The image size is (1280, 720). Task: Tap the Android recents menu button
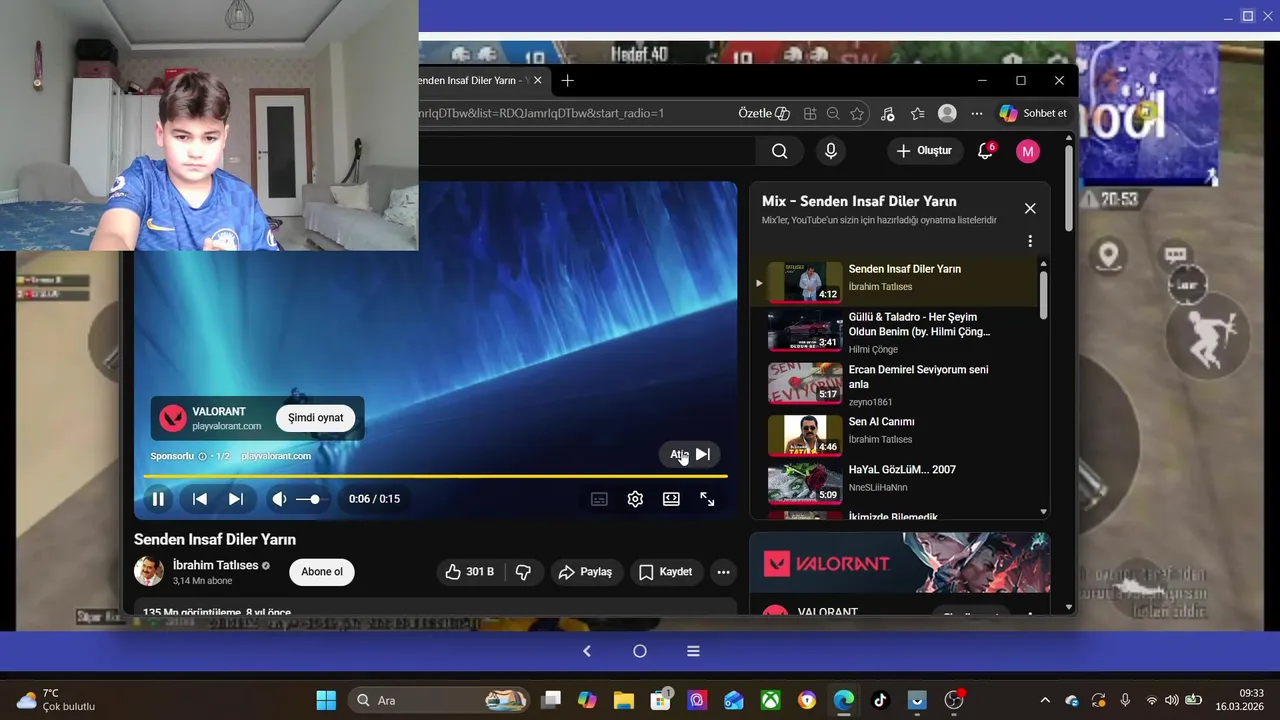click(x=693, y=651)
